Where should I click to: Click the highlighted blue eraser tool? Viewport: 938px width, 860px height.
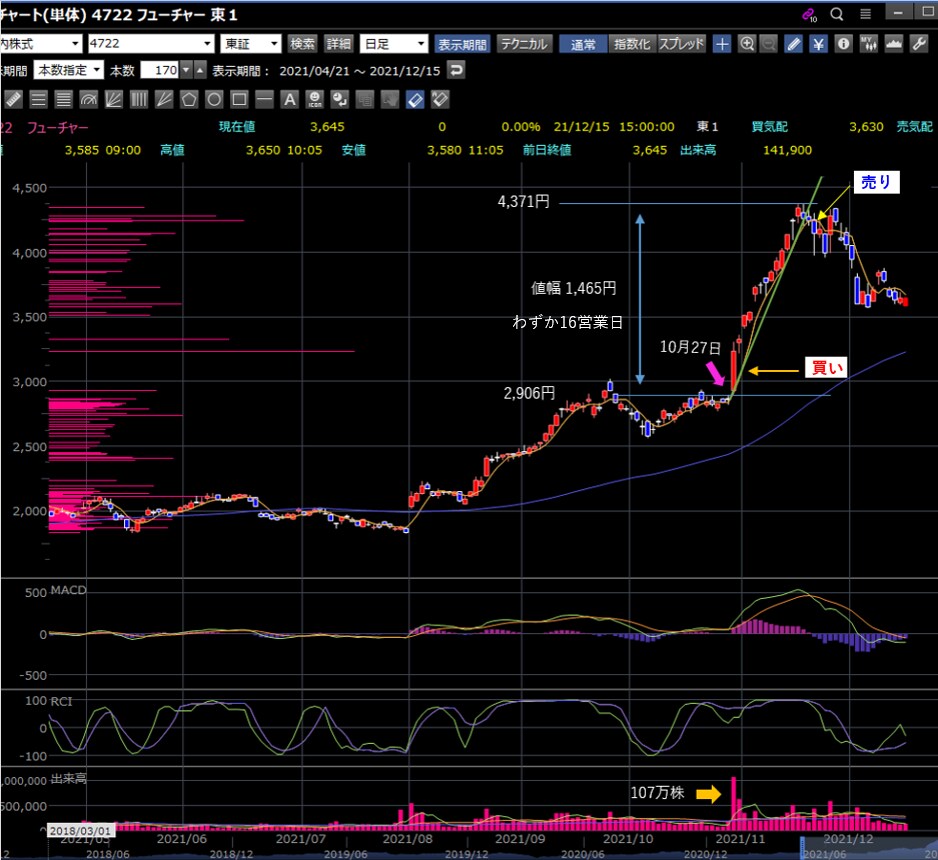click(x=415, y=99)
